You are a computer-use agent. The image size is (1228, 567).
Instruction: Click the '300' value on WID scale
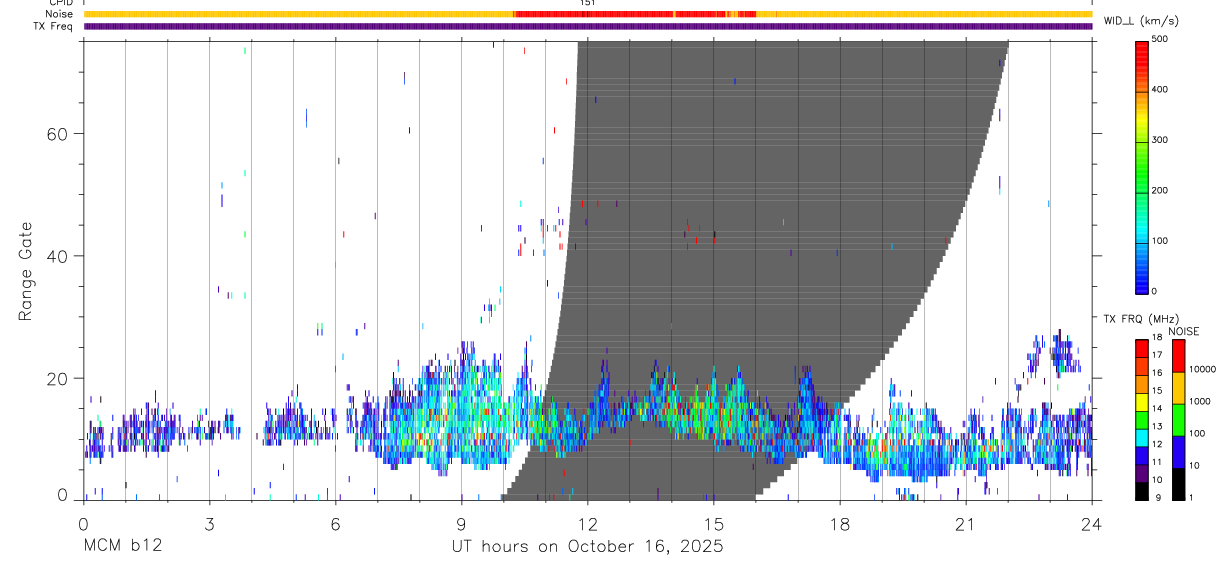pyautogui.click(x=1159, y=140)
